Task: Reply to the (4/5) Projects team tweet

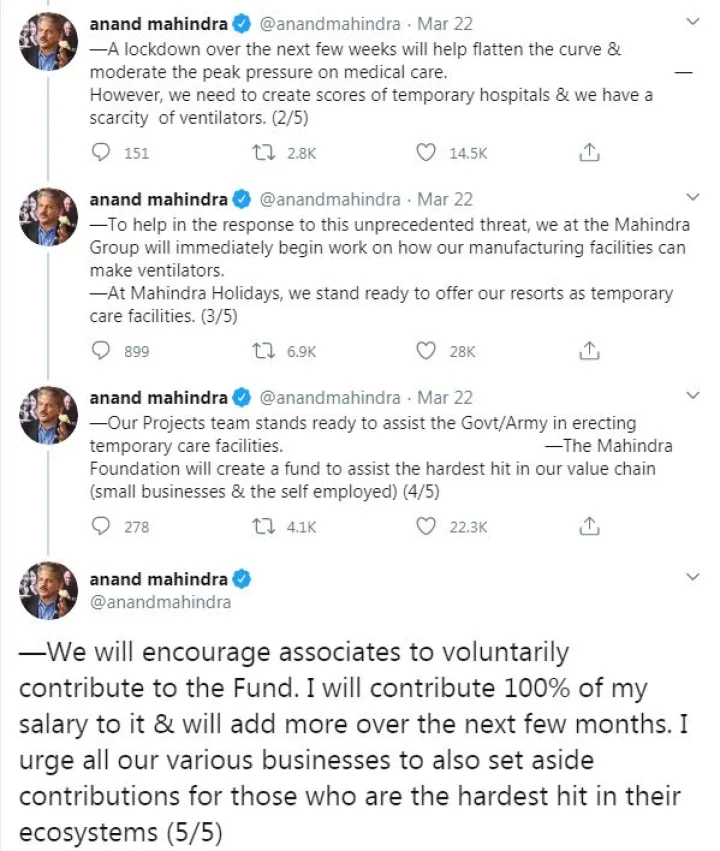Action: pos(101,526)
